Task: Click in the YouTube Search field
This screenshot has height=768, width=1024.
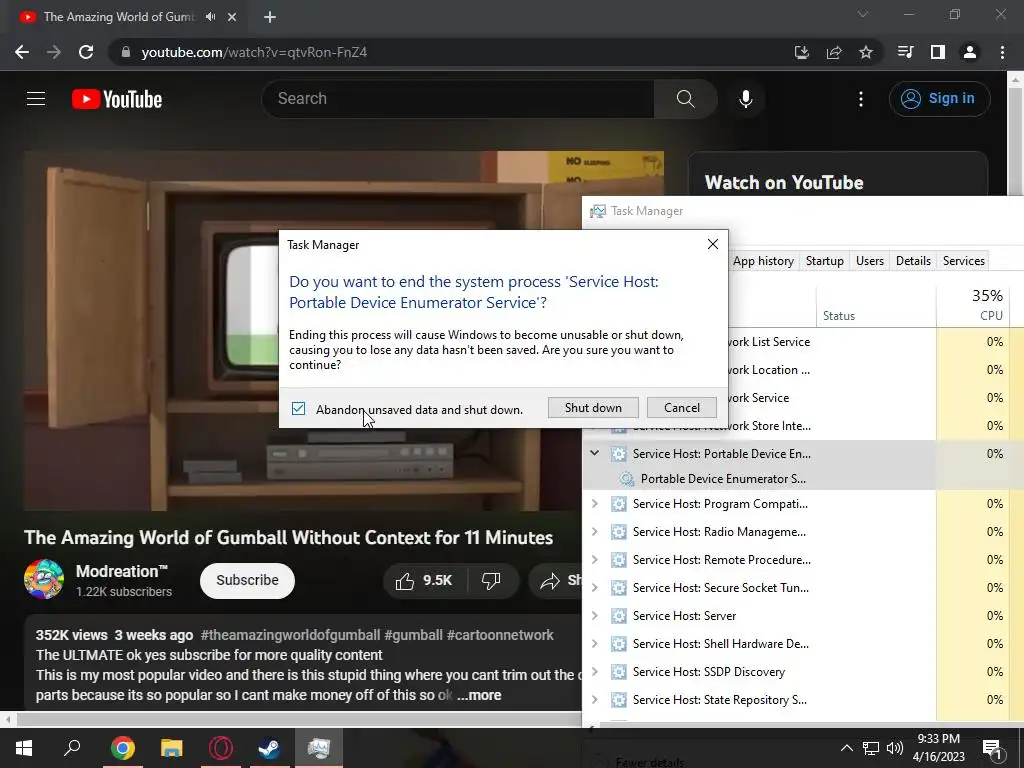Action: [x=457, y=99]
